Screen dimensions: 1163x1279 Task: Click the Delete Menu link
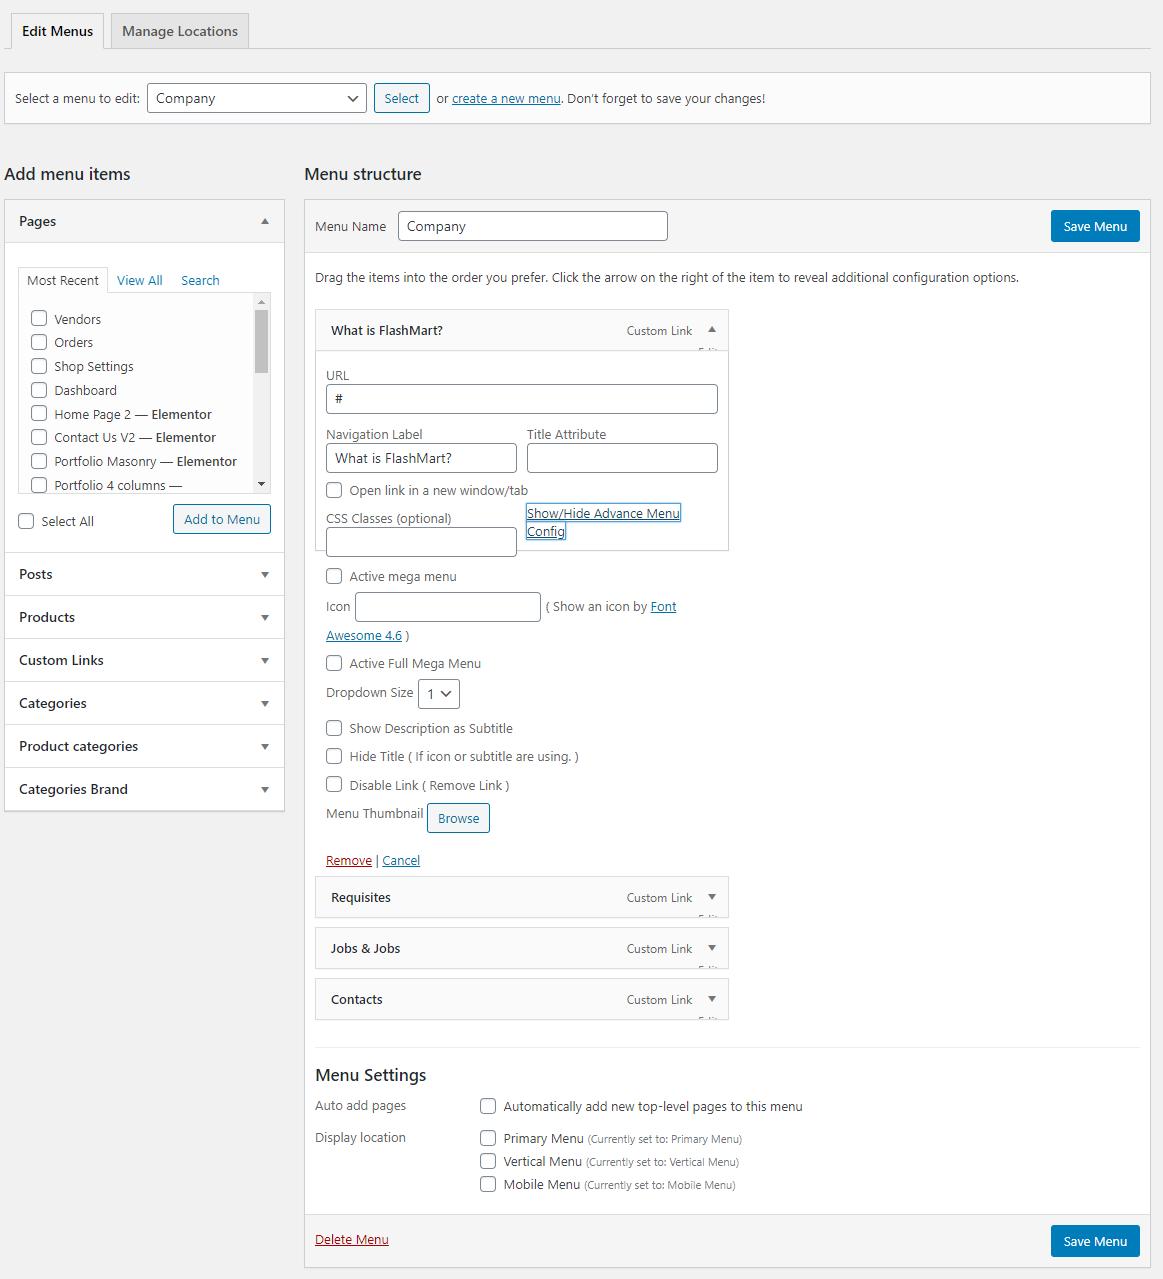352,1239
